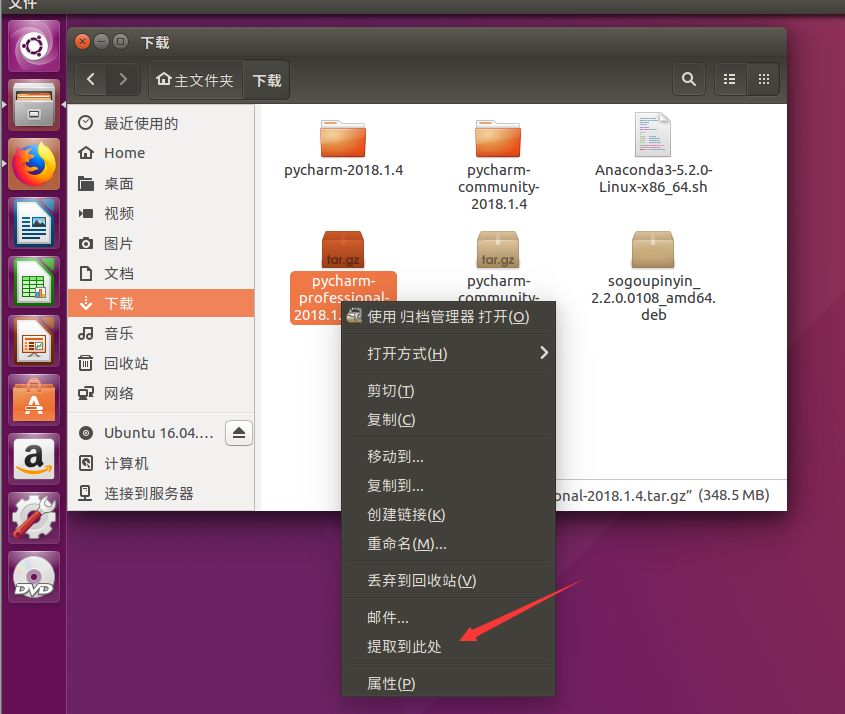
Task: Open 桌面 in the sidebar
Action: [161, 184]
